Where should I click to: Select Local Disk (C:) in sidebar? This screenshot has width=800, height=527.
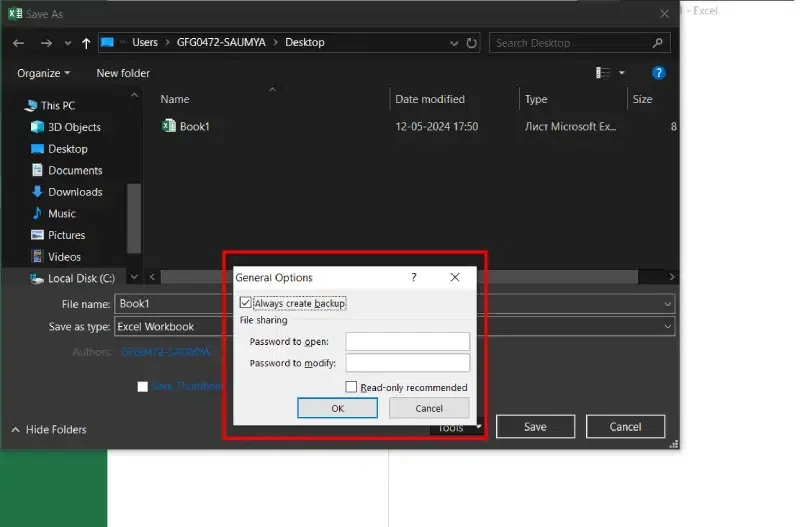point(72,279)
